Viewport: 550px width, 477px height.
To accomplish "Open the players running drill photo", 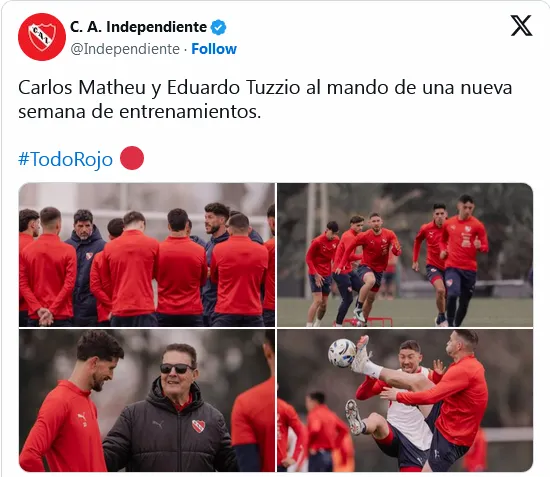I will [405, 255].
